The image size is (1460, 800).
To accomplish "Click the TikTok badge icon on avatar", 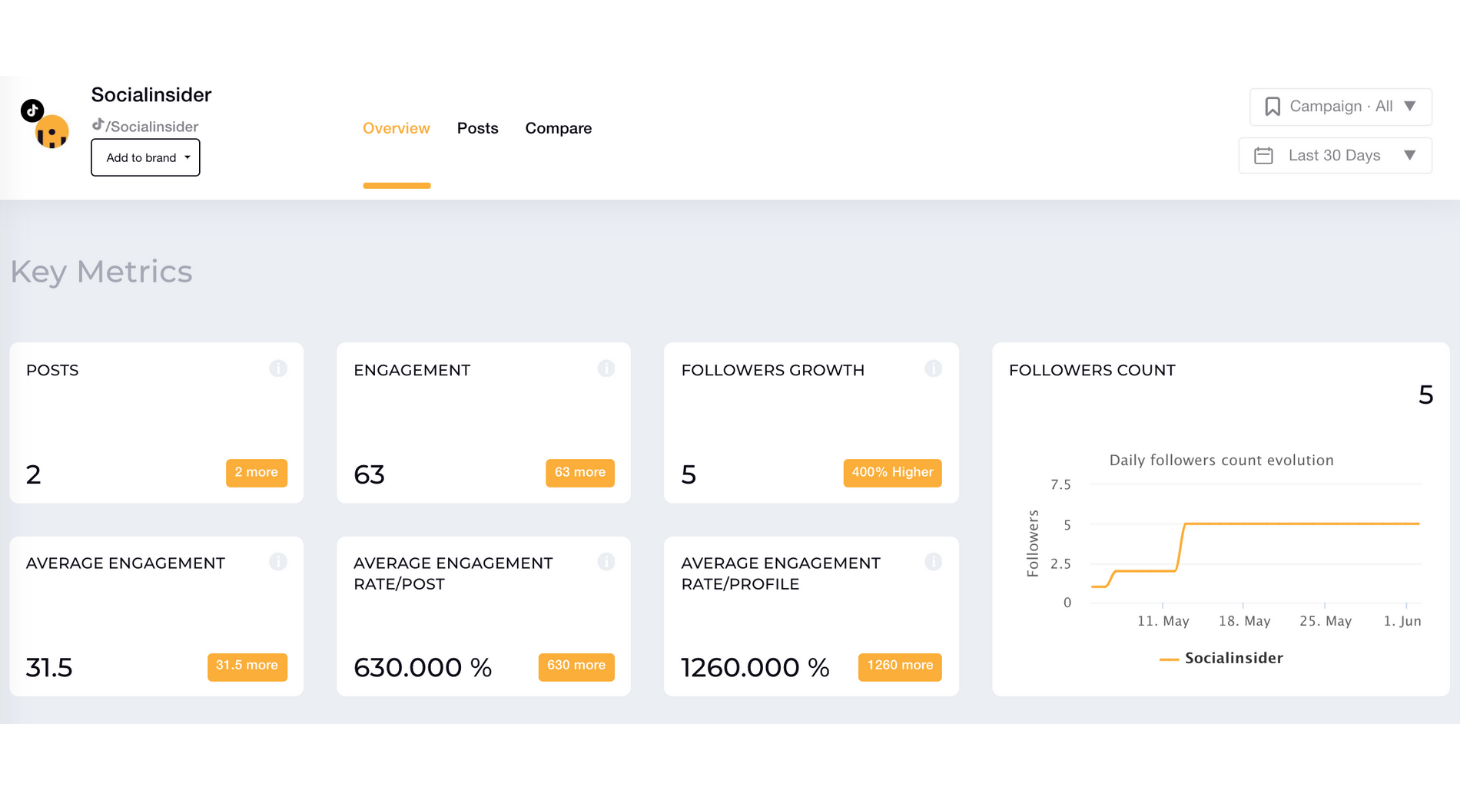I will pos(33,111).
